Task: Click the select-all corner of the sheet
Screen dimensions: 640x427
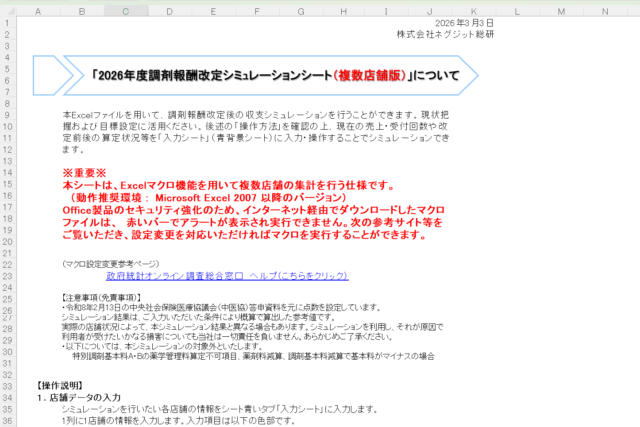Action: (x=7, y=12)
